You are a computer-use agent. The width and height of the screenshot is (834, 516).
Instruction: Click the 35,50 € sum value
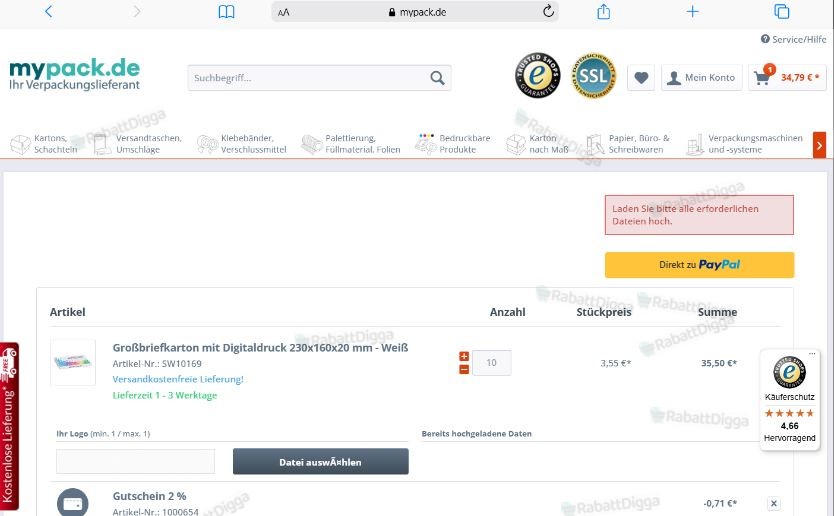pos(719,363)
